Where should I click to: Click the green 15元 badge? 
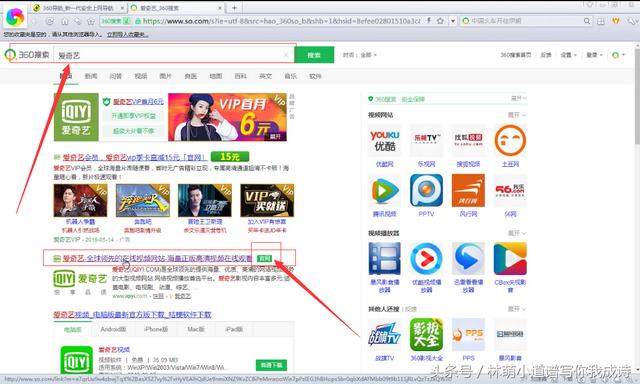point(230,156)
